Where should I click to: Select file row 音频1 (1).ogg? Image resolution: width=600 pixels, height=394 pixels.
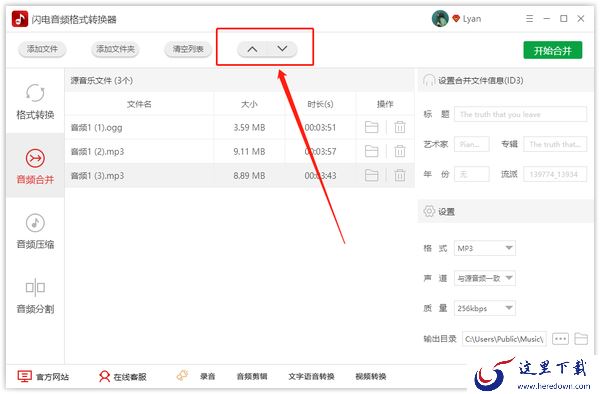point(240,127)
